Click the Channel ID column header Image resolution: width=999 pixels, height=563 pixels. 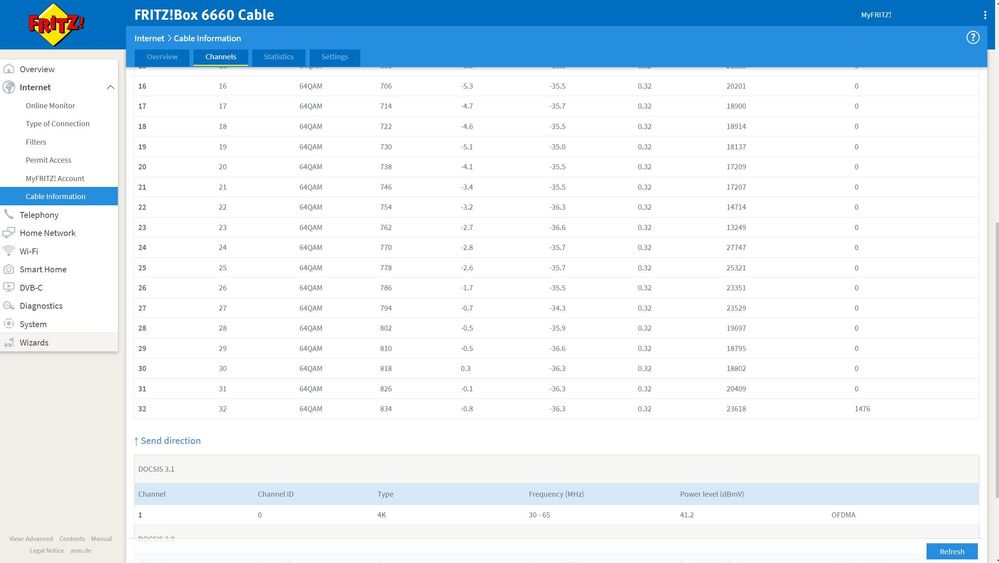coord(275,494)
